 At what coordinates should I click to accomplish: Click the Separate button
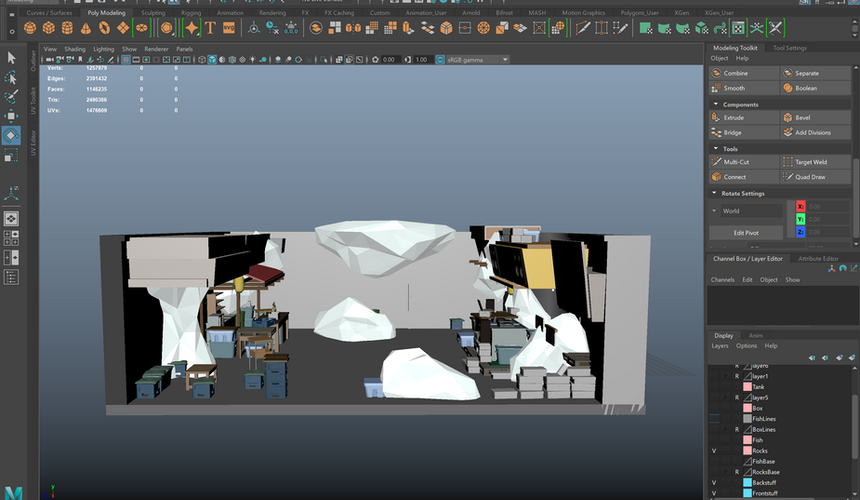point(816,73)
